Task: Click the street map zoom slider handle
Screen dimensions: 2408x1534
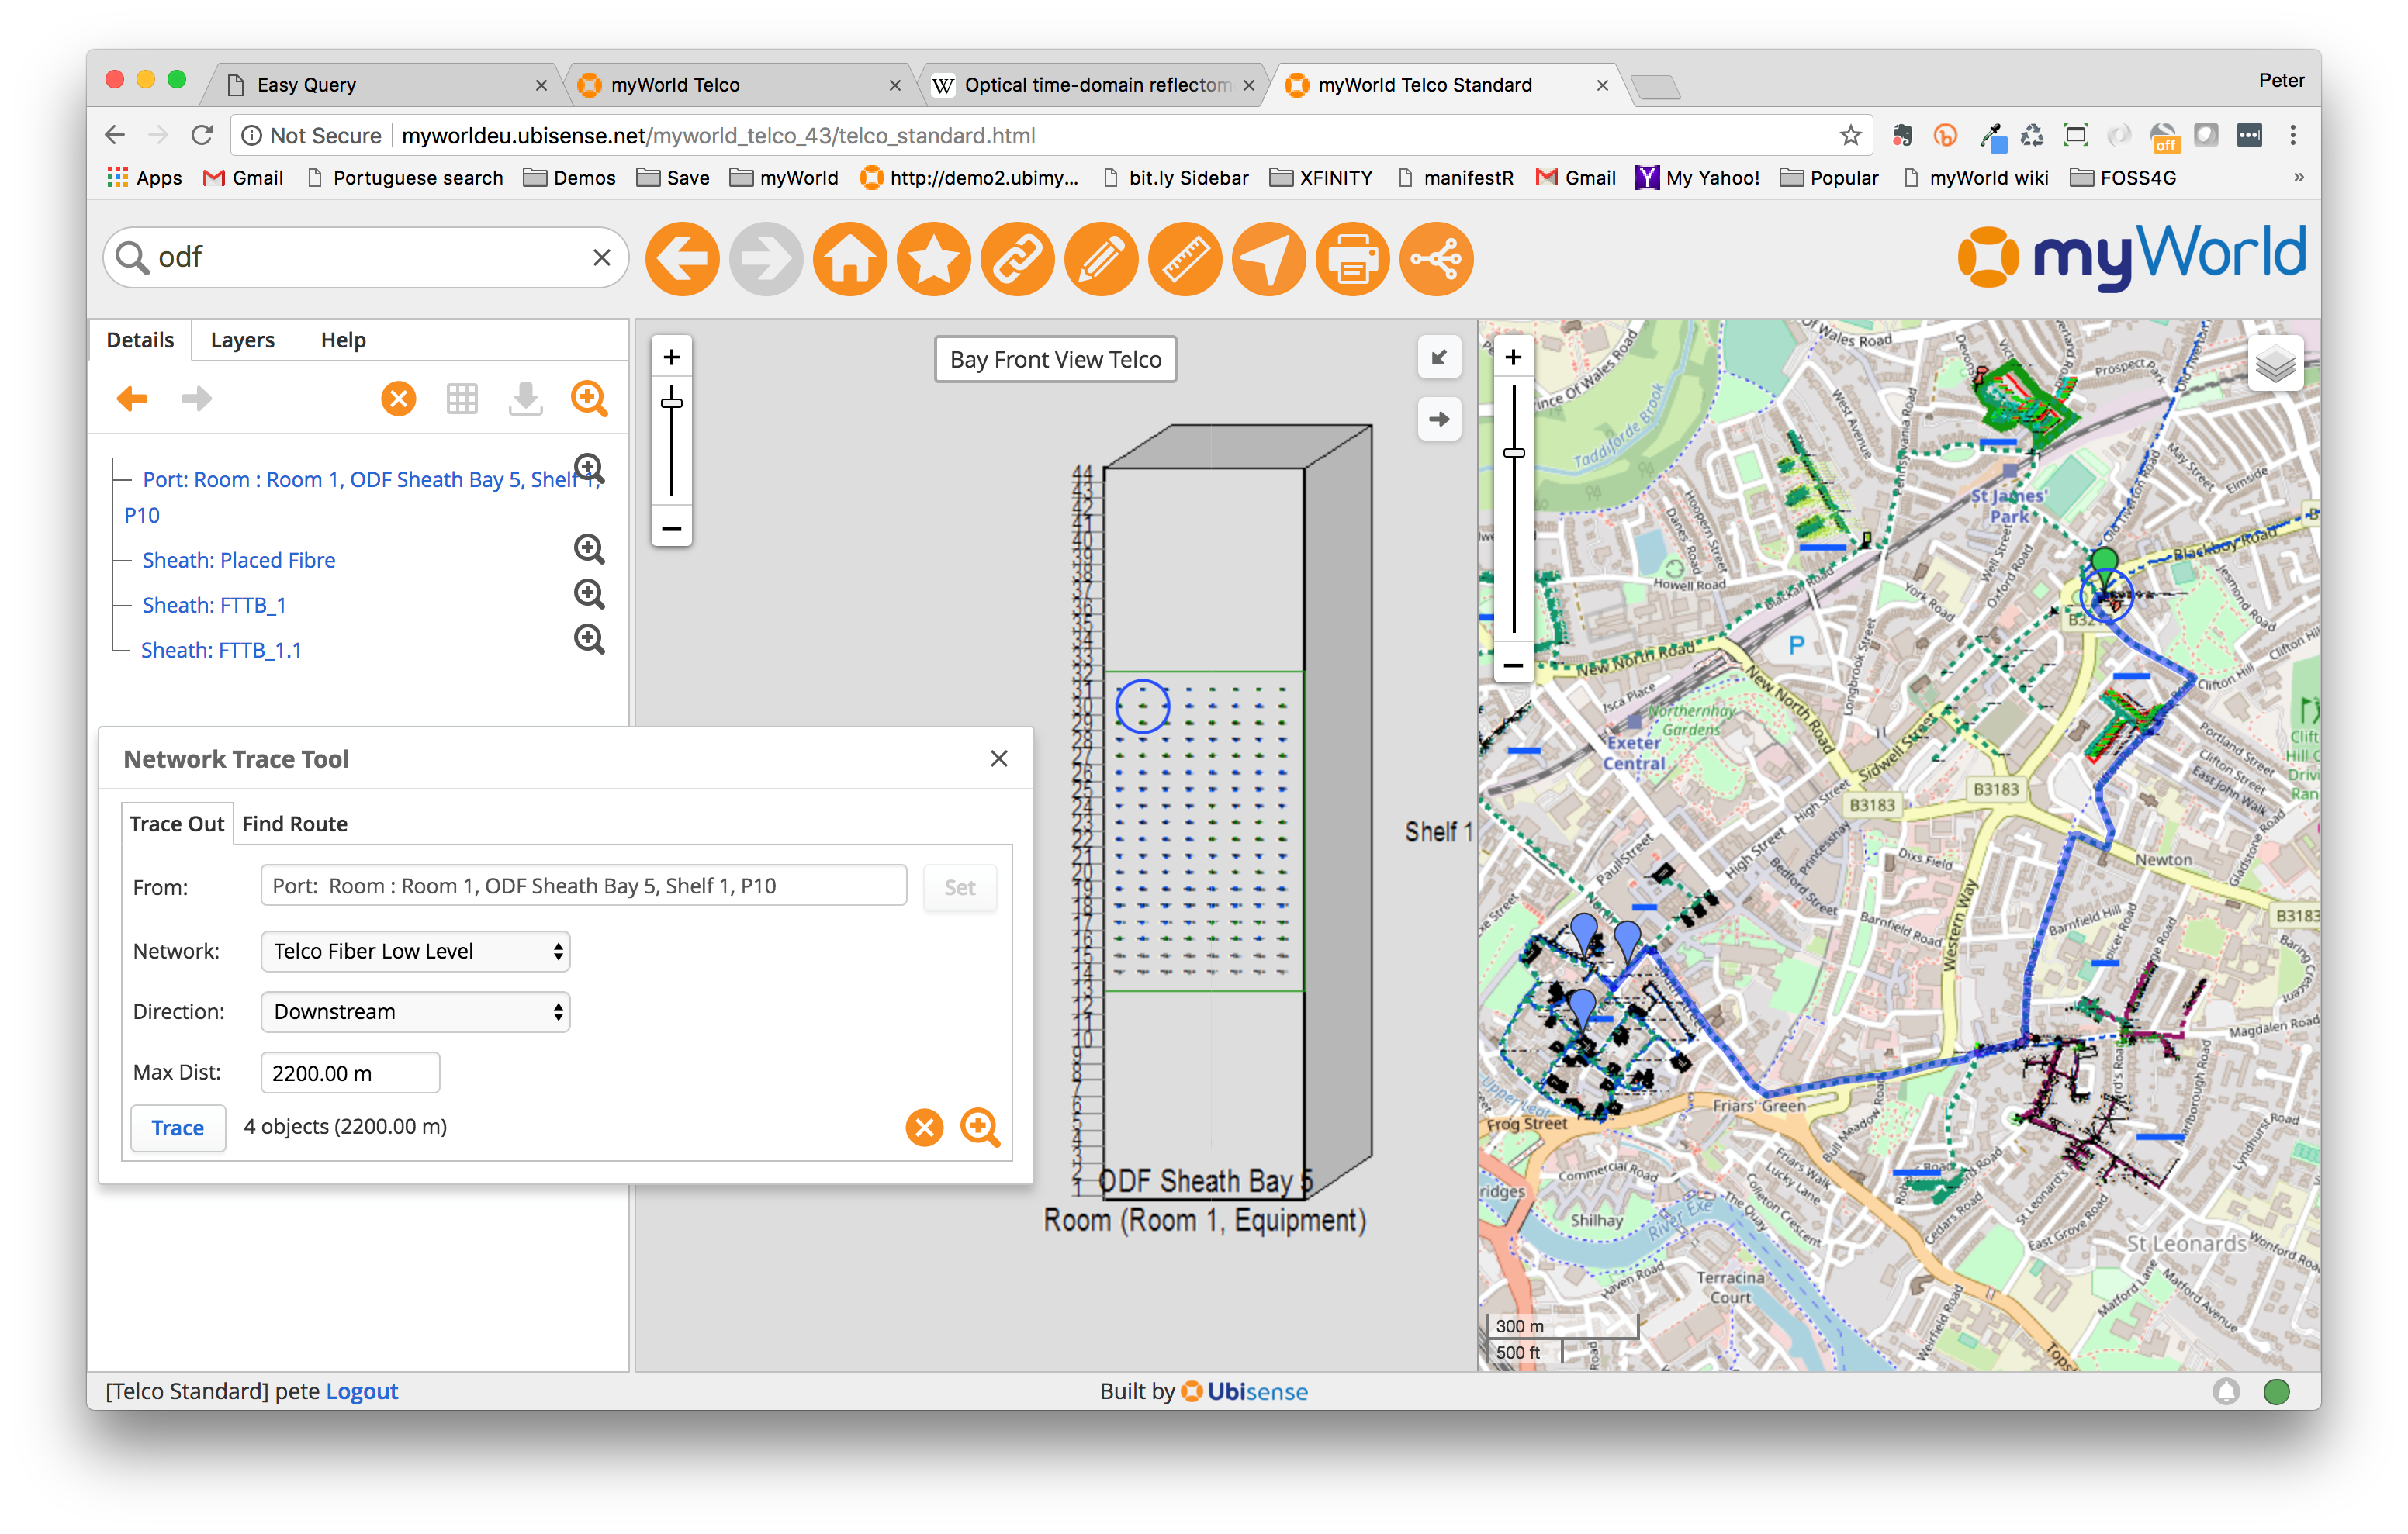Action: point(1514,453)
